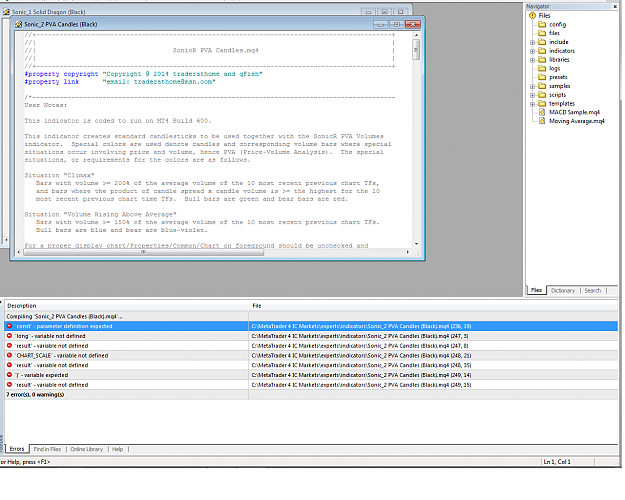Click the libraries folder icon
Viewport: 625px width, 500px height.
[542, 59]
